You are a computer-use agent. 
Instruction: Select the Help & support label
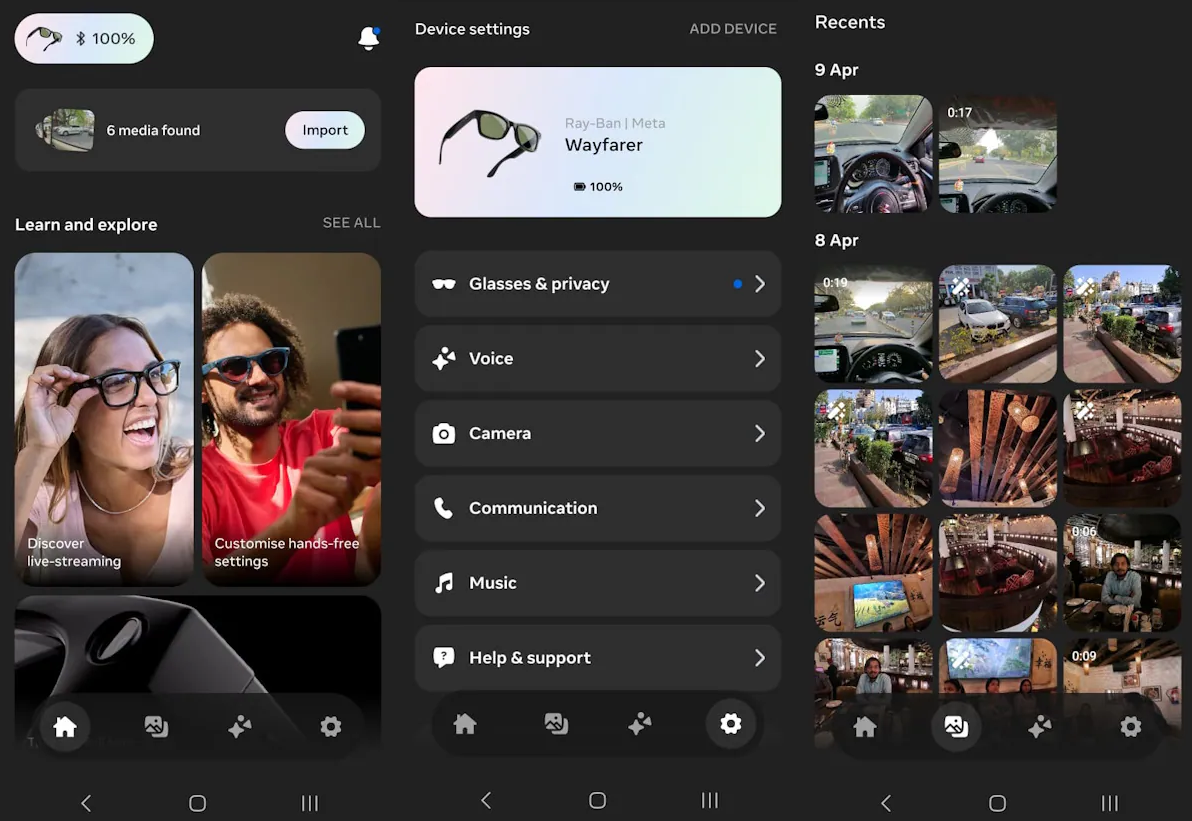point(530,658)
